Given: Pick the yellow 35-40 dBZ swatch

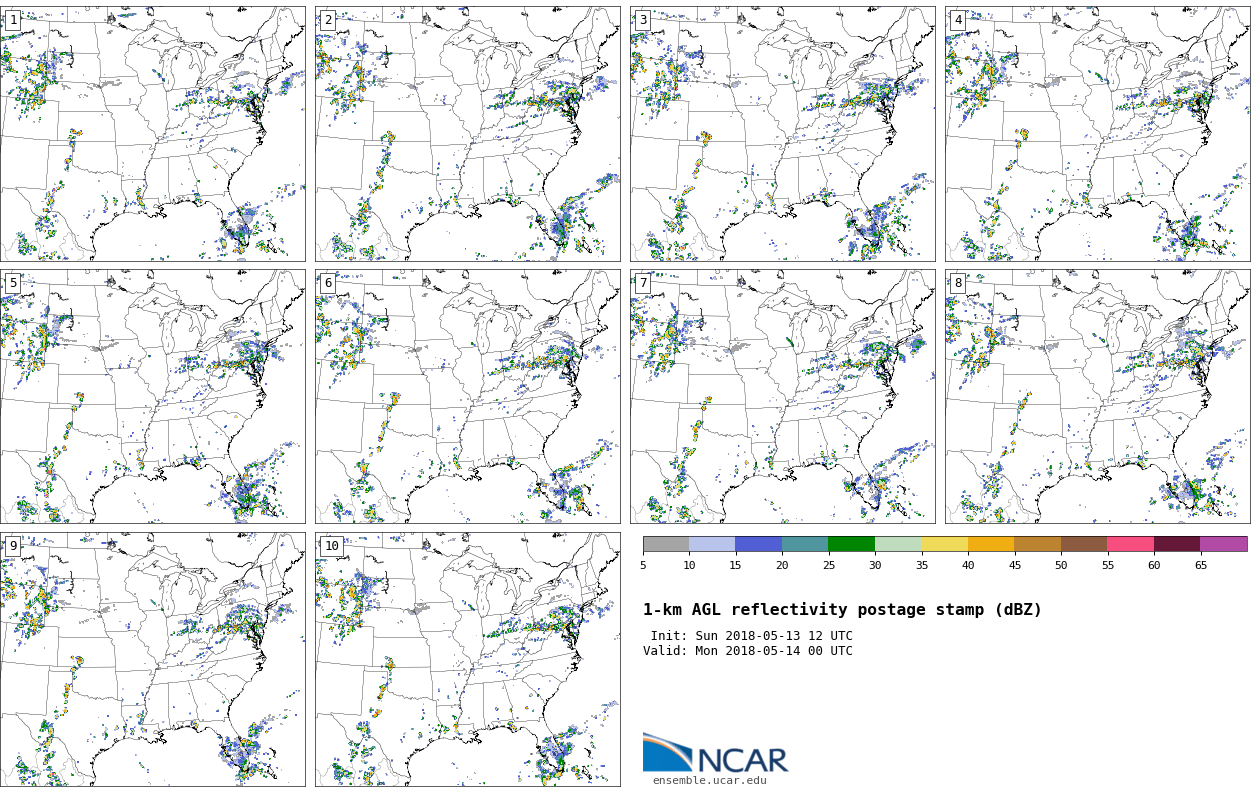Looking at the screenshot, I should pyautogui.click(x=944, y=544).
